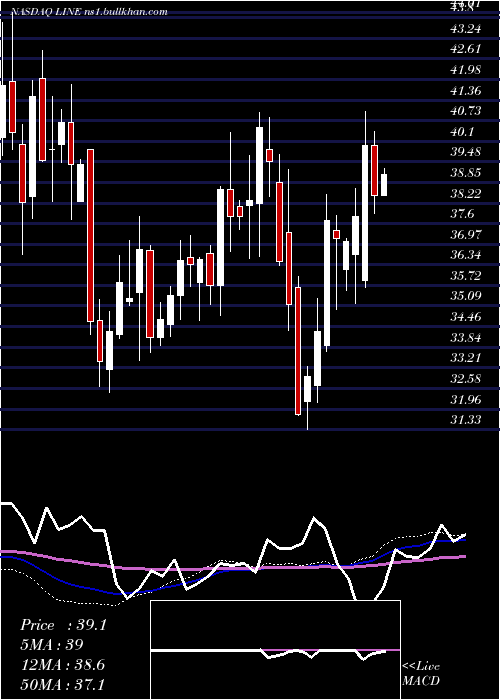Select the 40.73 price axis label
This screenshot has height=700, width=500.
466,111
